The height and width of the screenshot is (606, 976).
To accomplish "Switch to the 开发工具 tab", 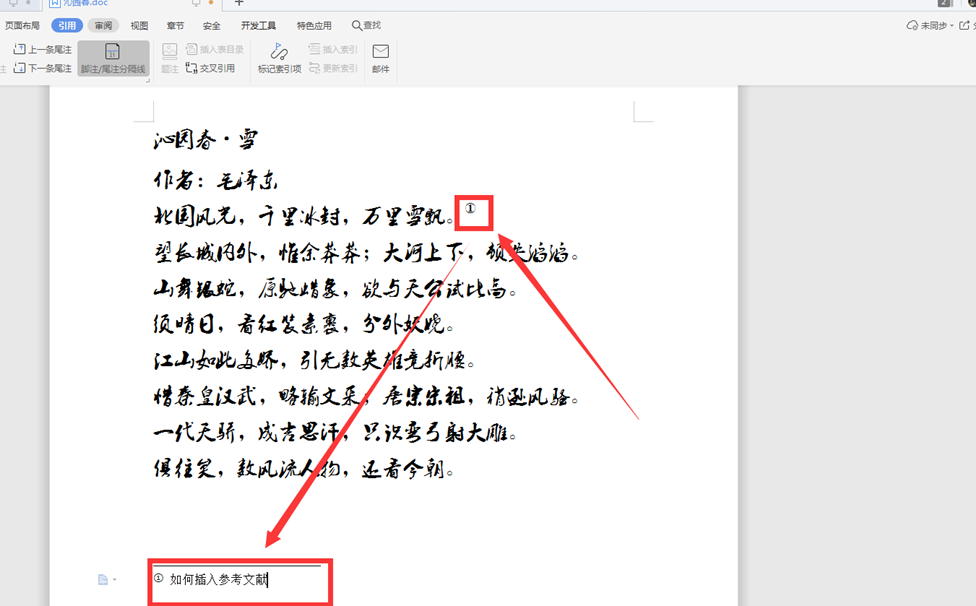I will [258, 26].
